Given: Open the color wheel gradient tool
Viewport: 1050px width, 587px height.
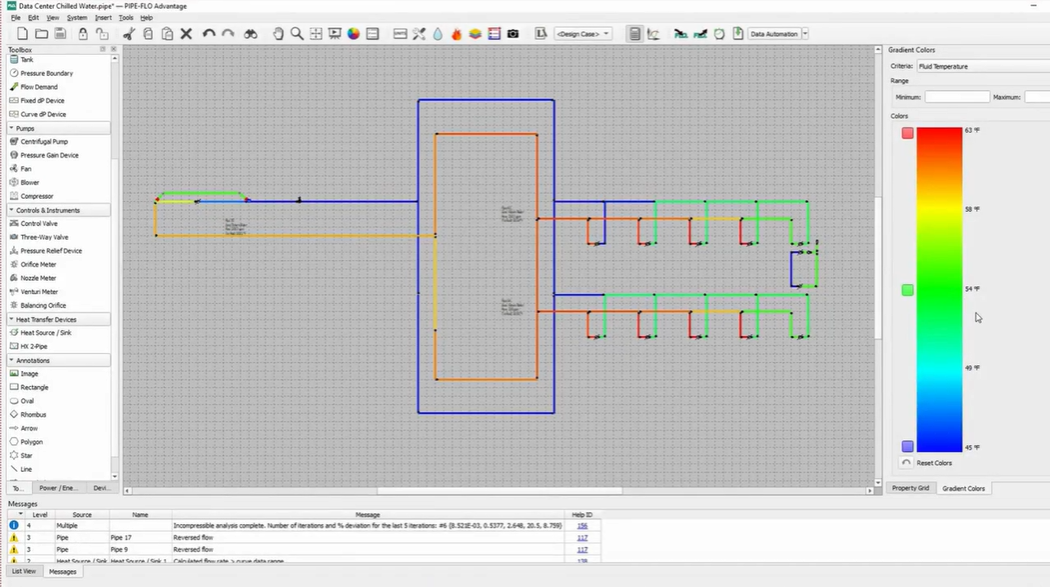Looking at the screenshot, I should pyautogui.click(x=353, y=34).
